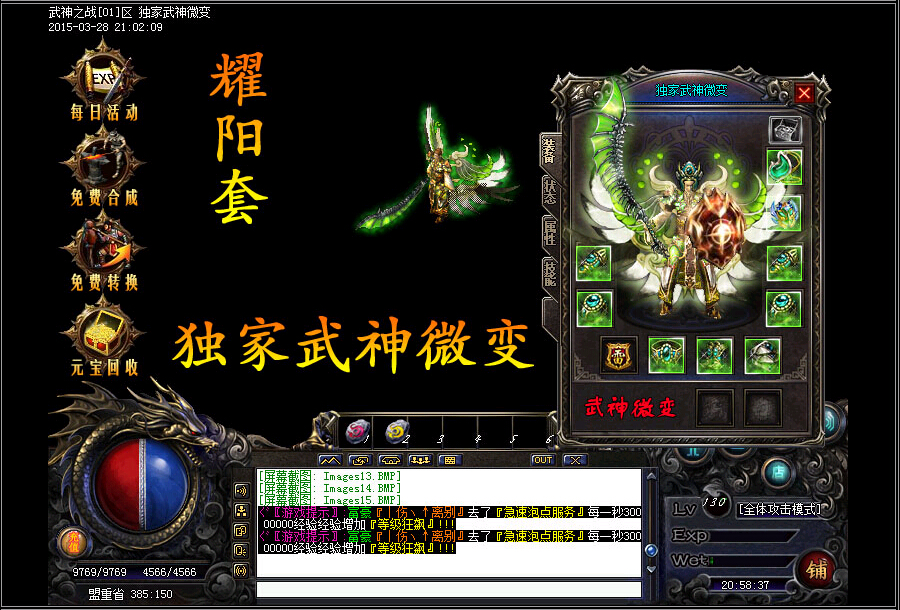Image resolution: width=900 pixels, height=610 pixels.
Task: Click the red-gold shield badge slot
Action: (619, 355)
